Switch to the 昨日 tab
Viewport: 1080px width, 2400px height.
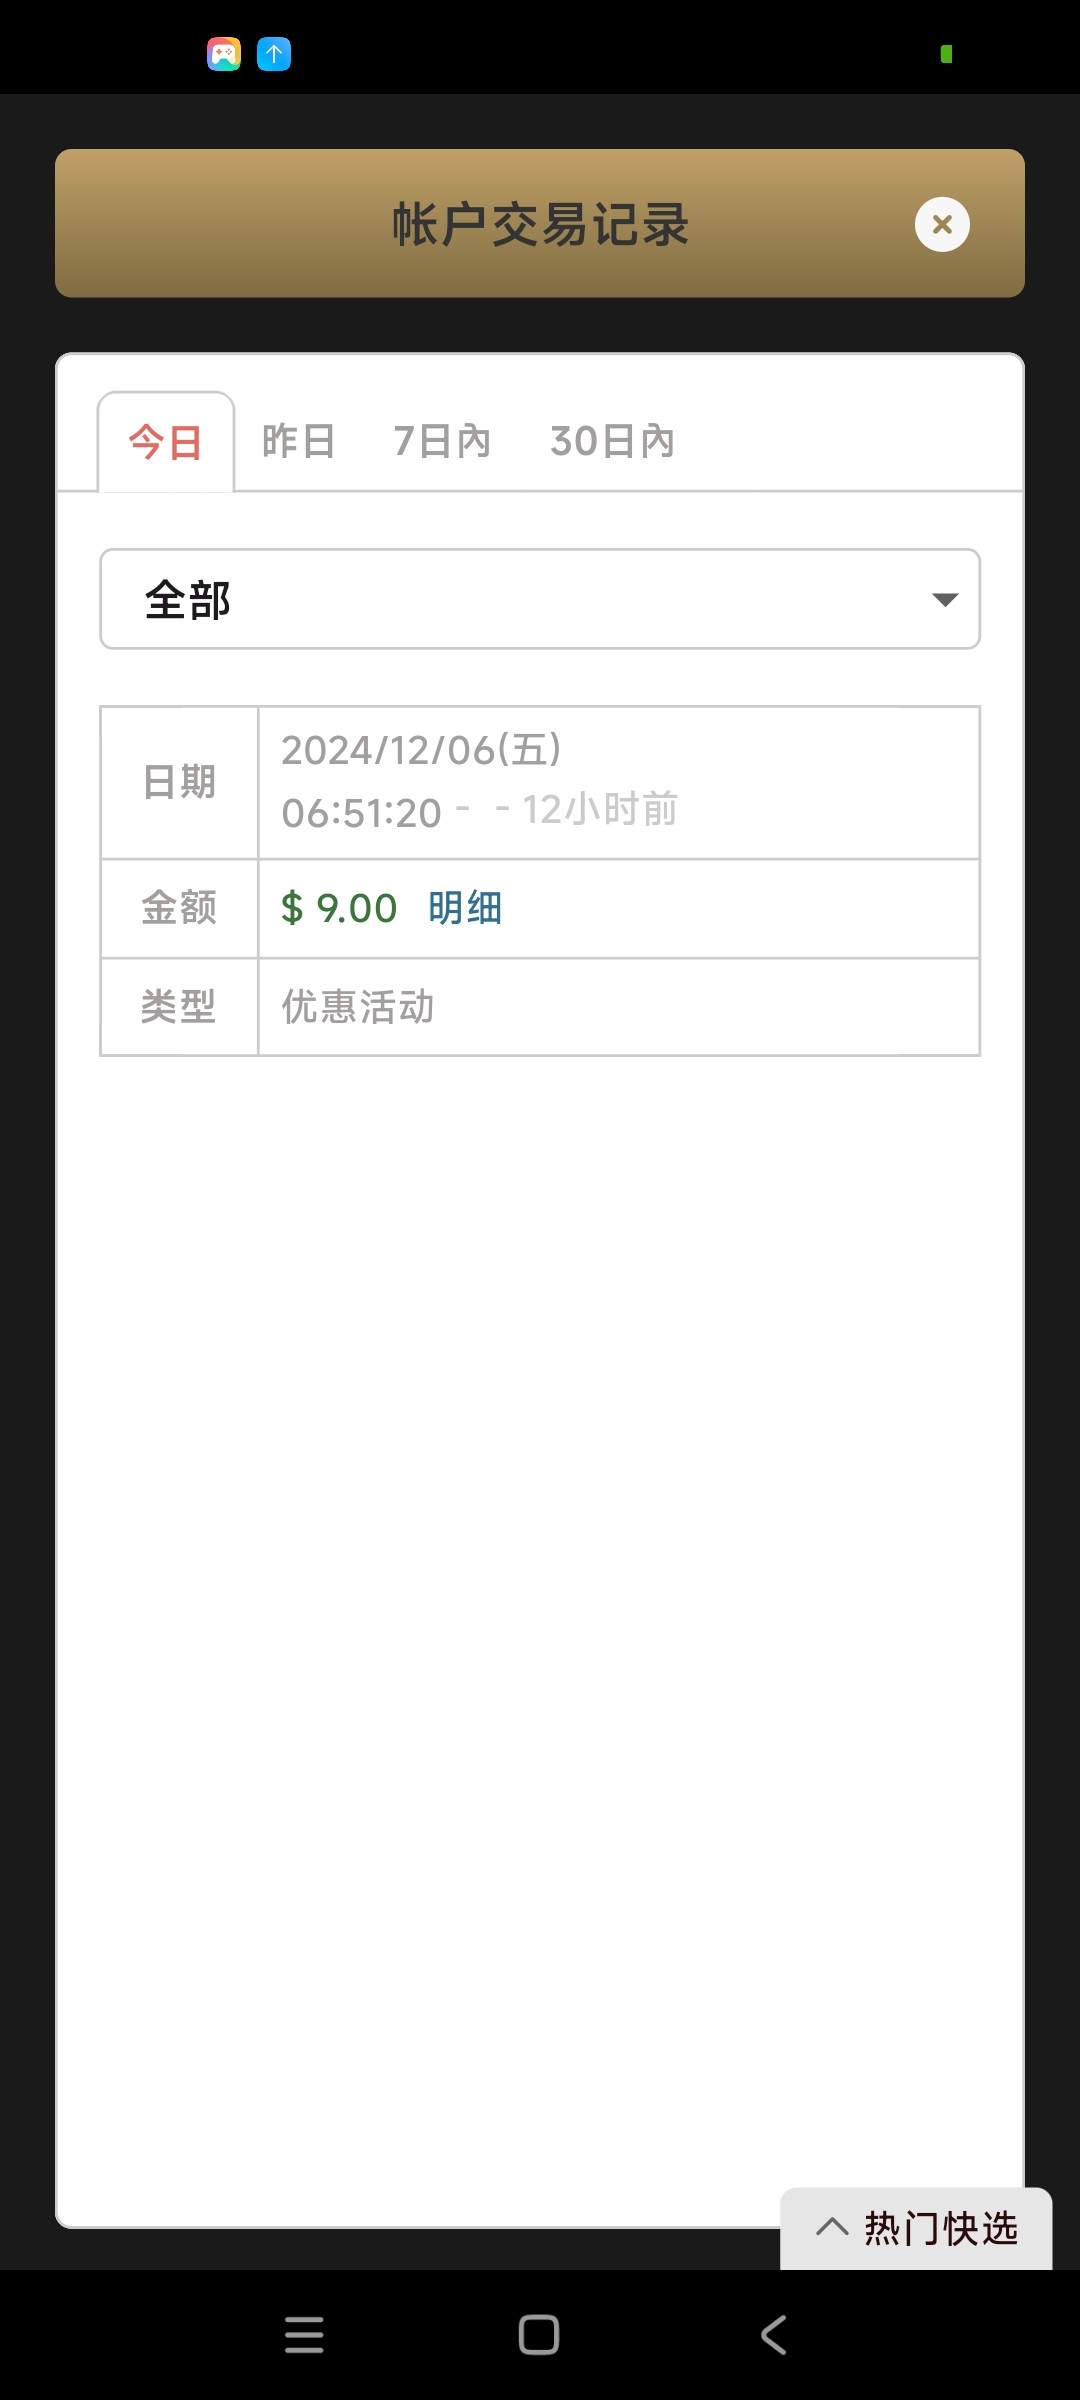298,441
